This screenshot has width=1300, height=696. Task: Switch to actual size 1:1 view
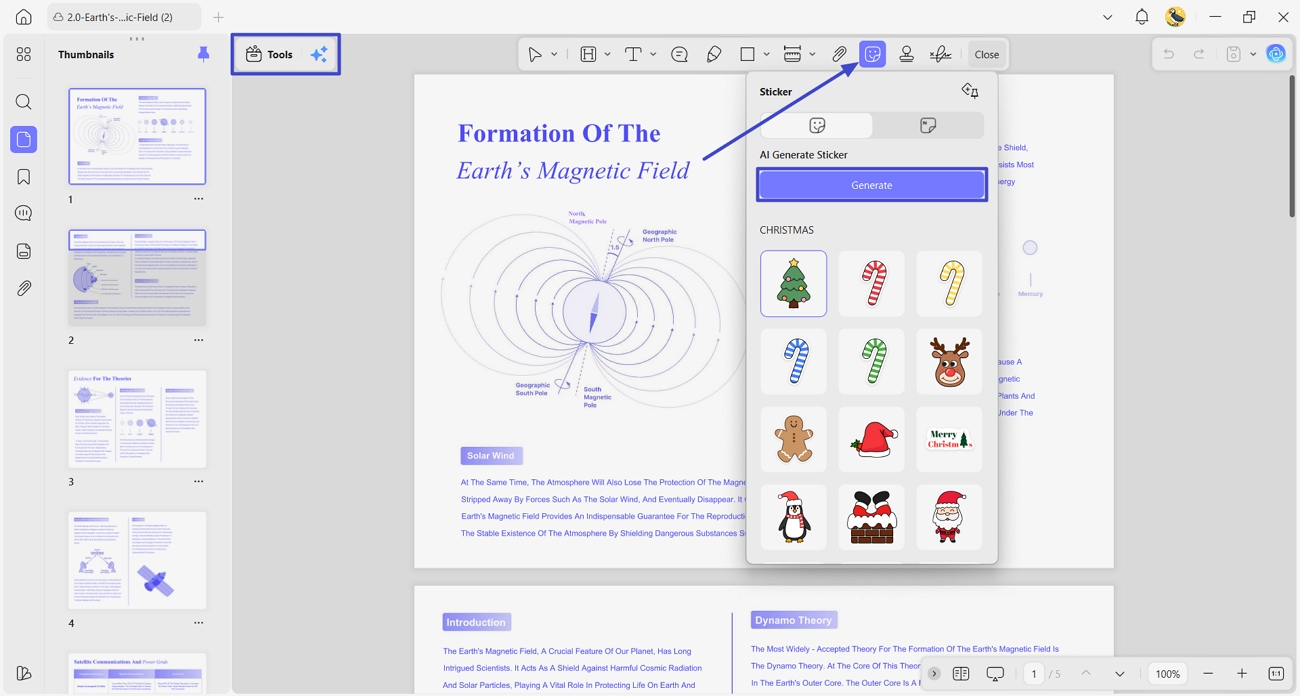pyautogui.click(x=1276, y=674)
